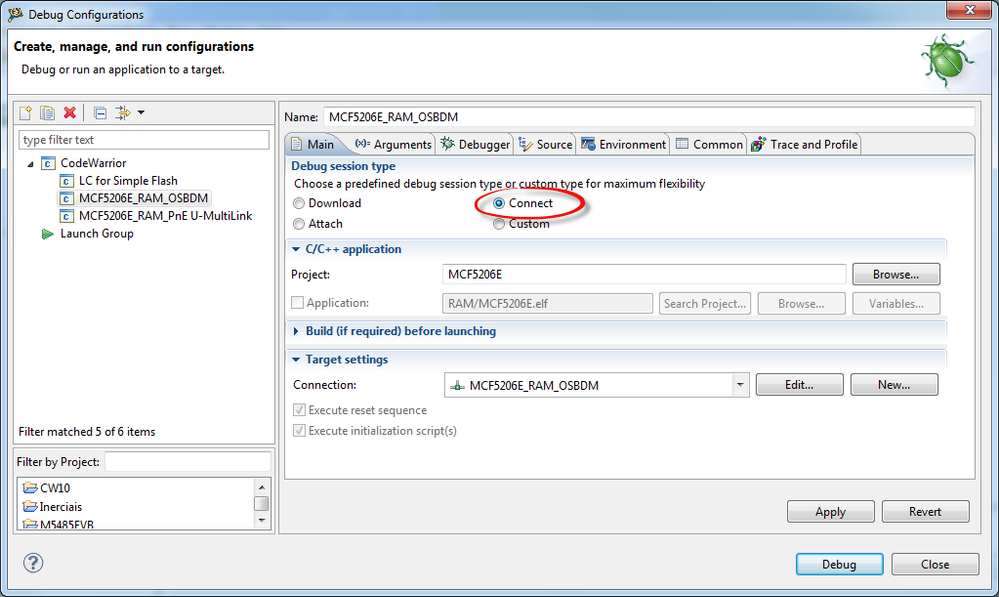This screenshot has width=999, height=597.
Task: Collapse the CodeWarrior tree node
Action: 30,164
